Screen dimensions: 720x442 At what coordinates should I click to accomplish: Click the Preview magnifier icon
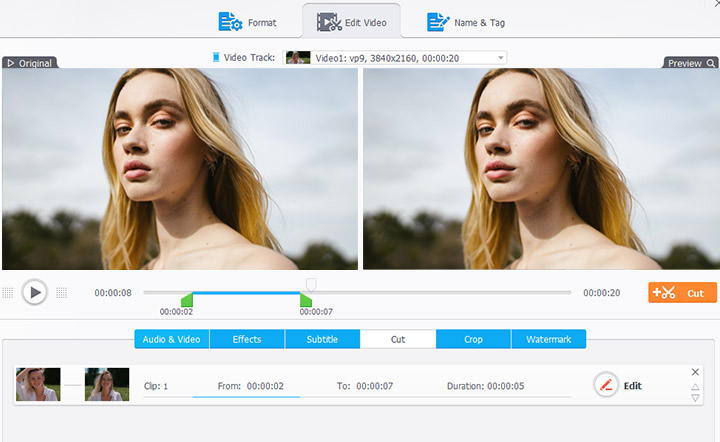[711, 63]
